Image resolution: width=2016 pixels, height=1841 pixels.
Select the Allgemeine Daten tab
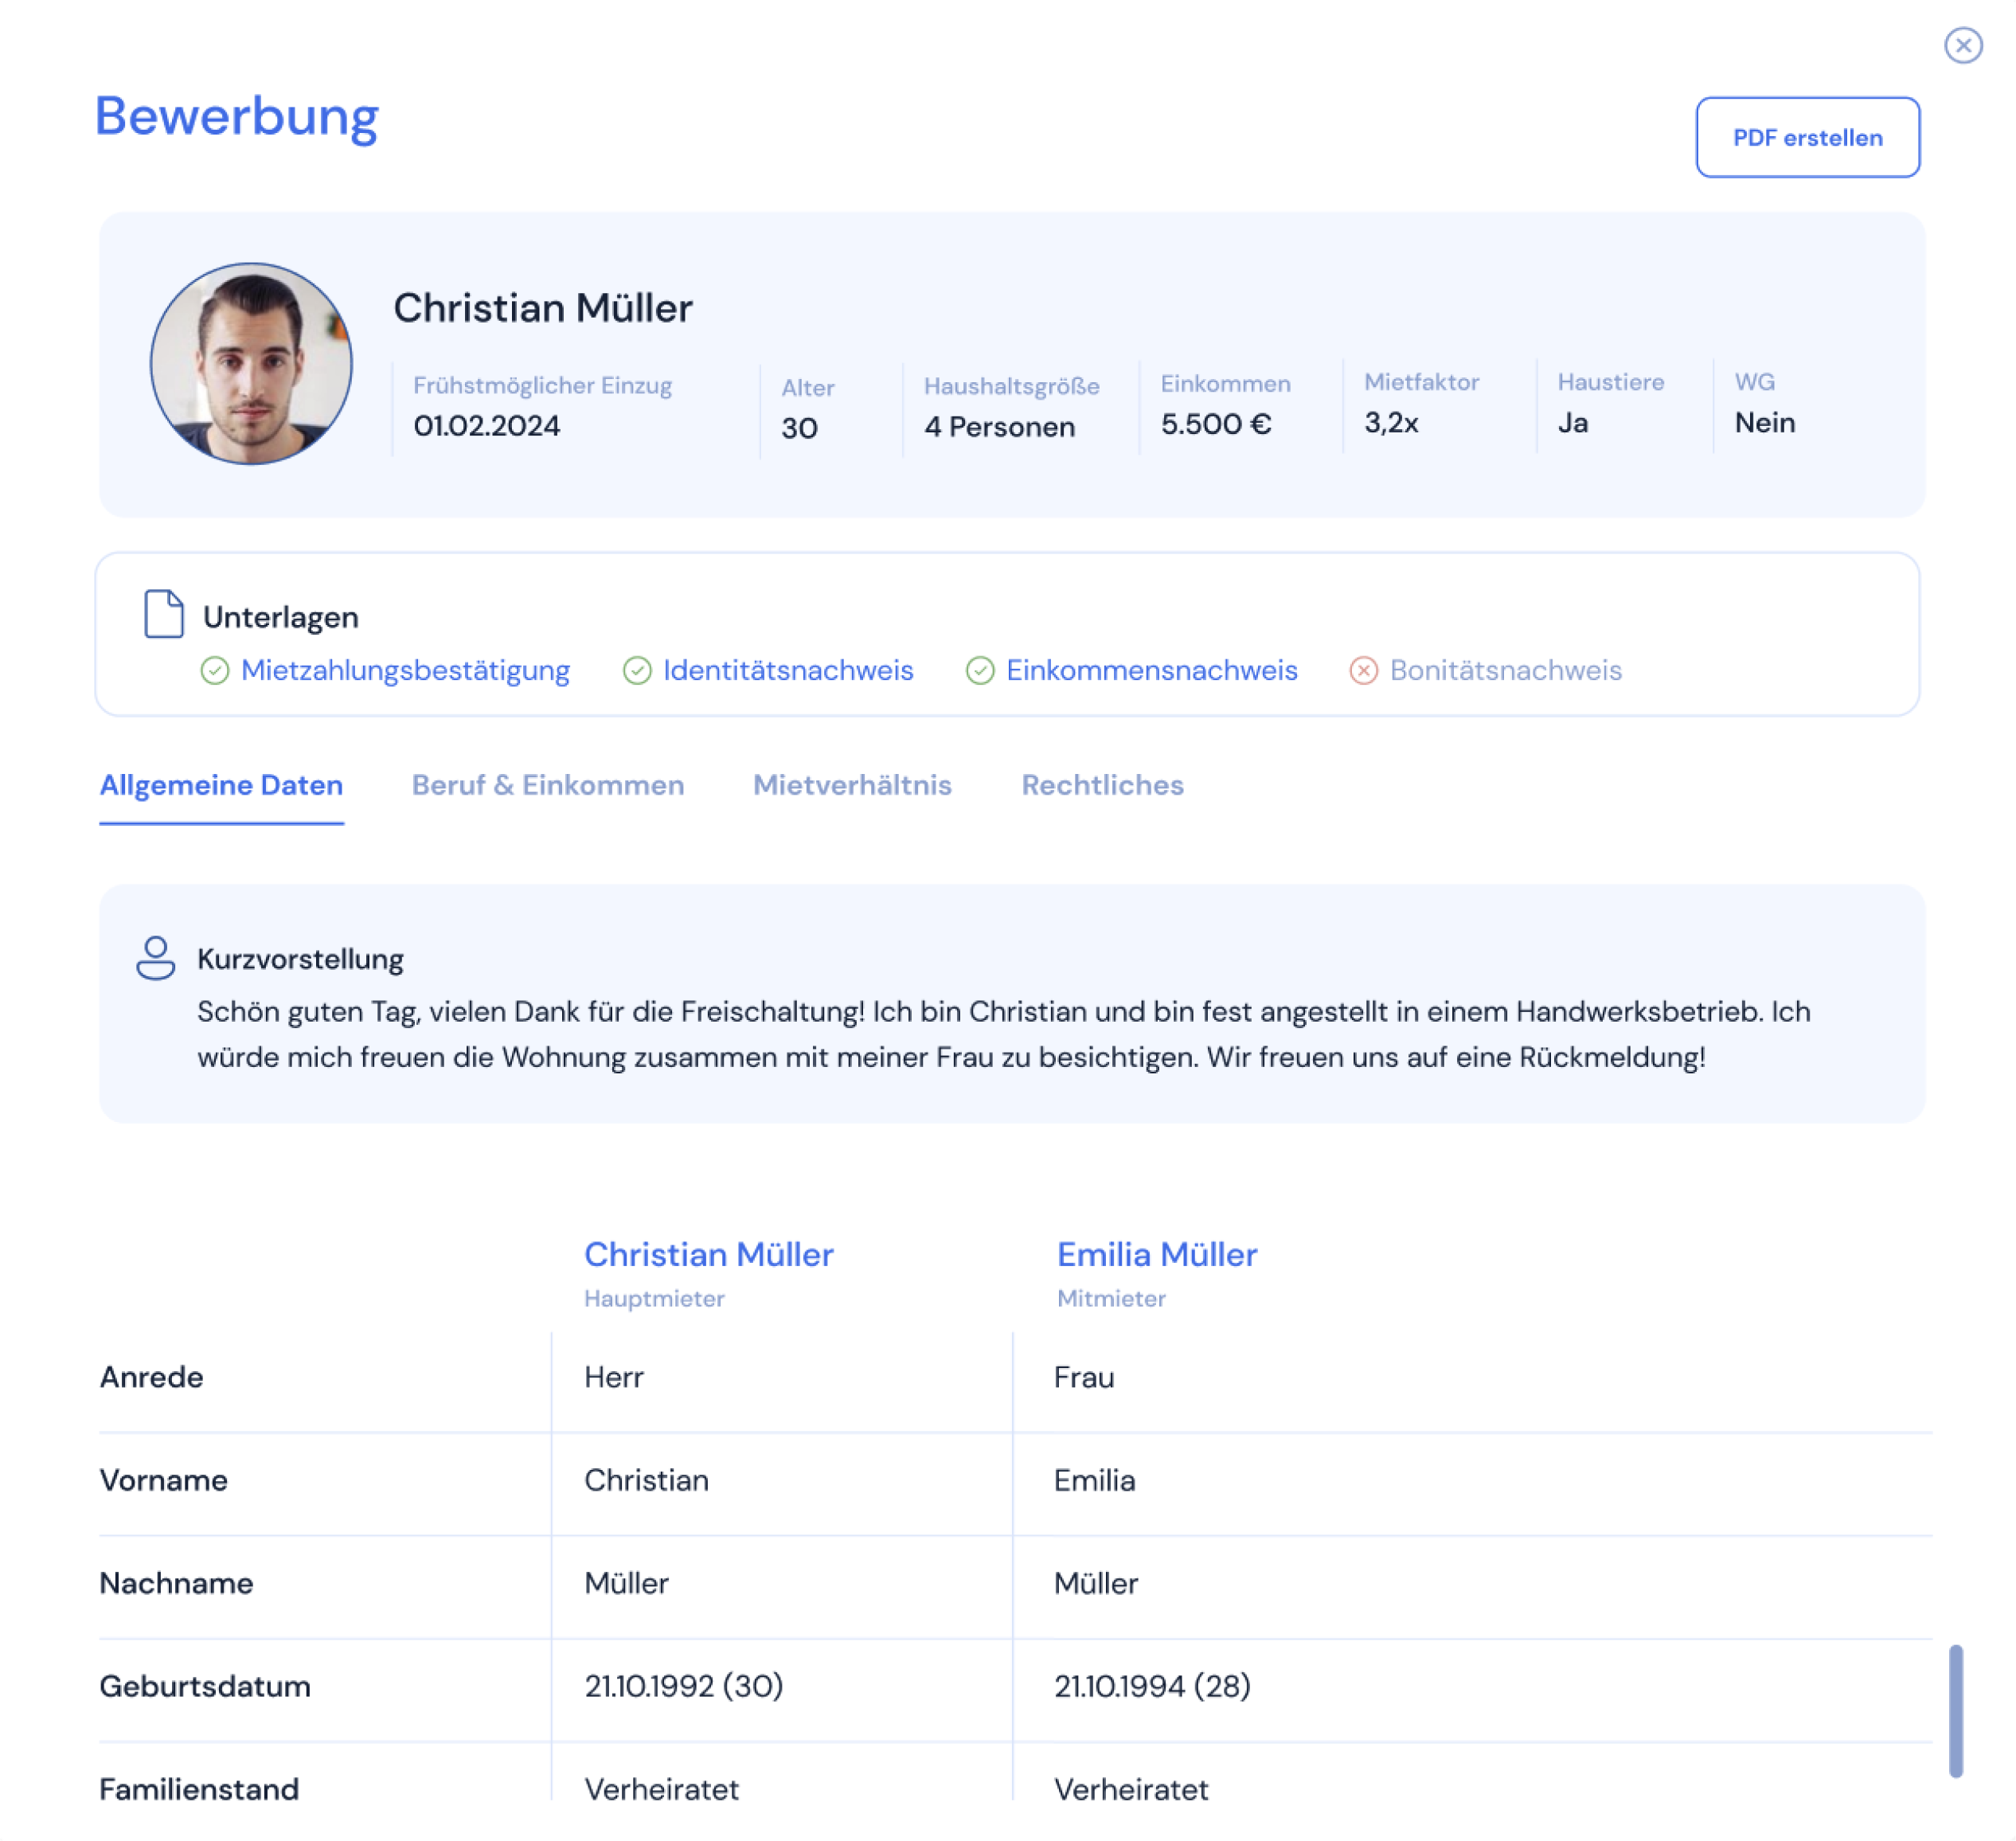tap(221, 785)
